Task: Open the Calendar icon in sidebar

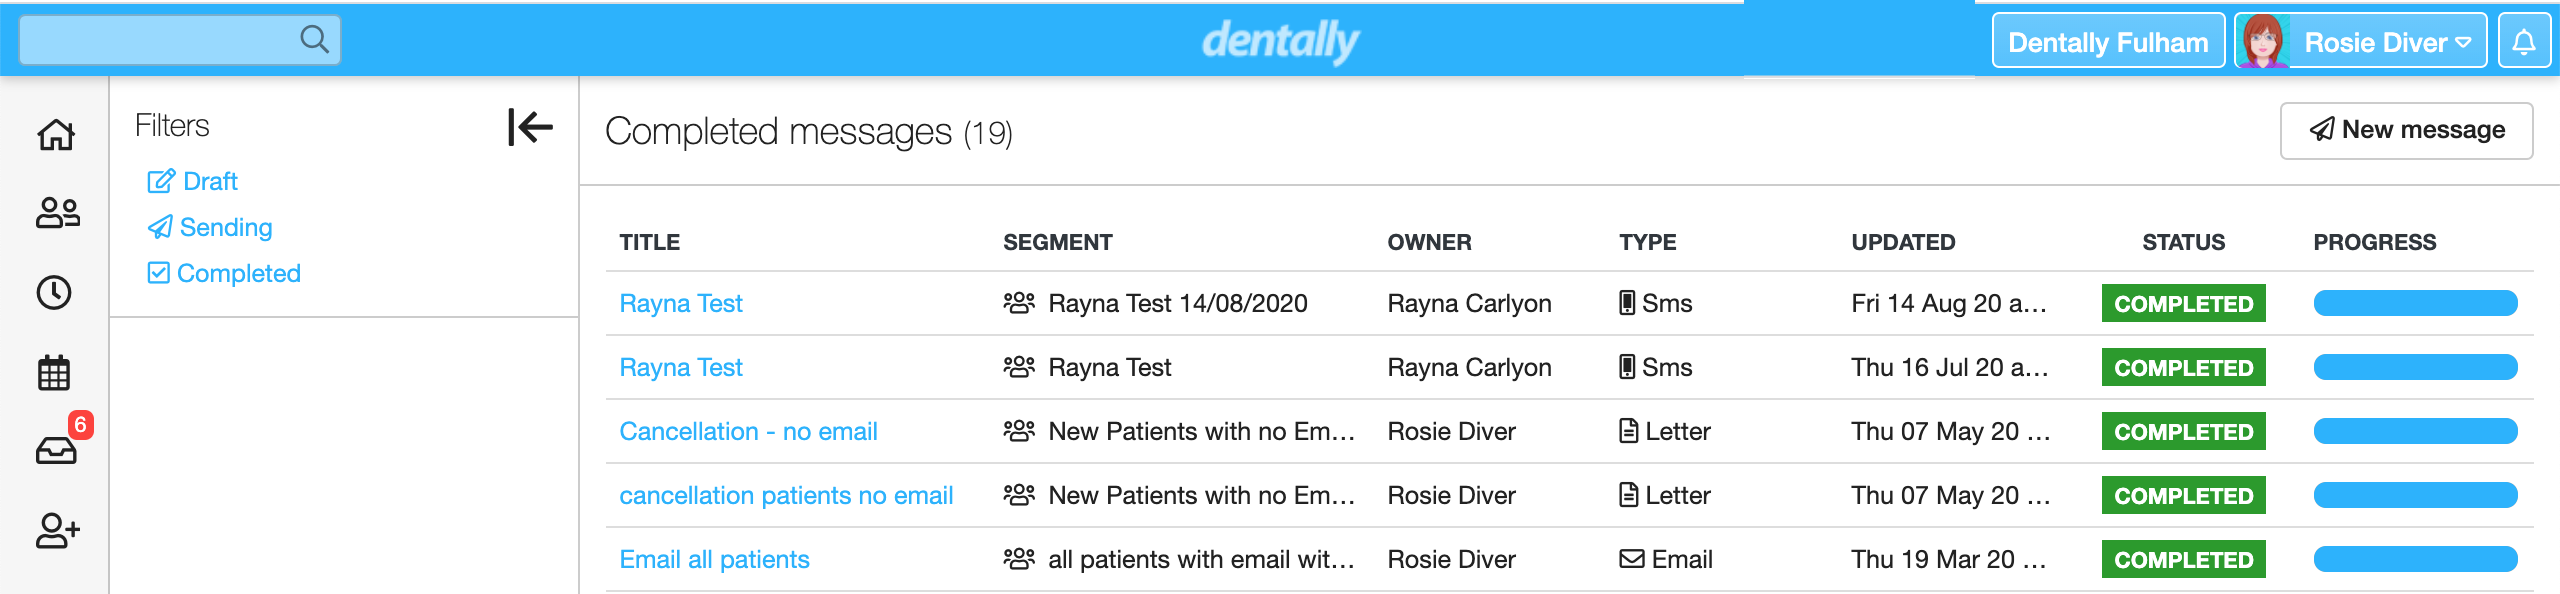Action: (54, 372)
